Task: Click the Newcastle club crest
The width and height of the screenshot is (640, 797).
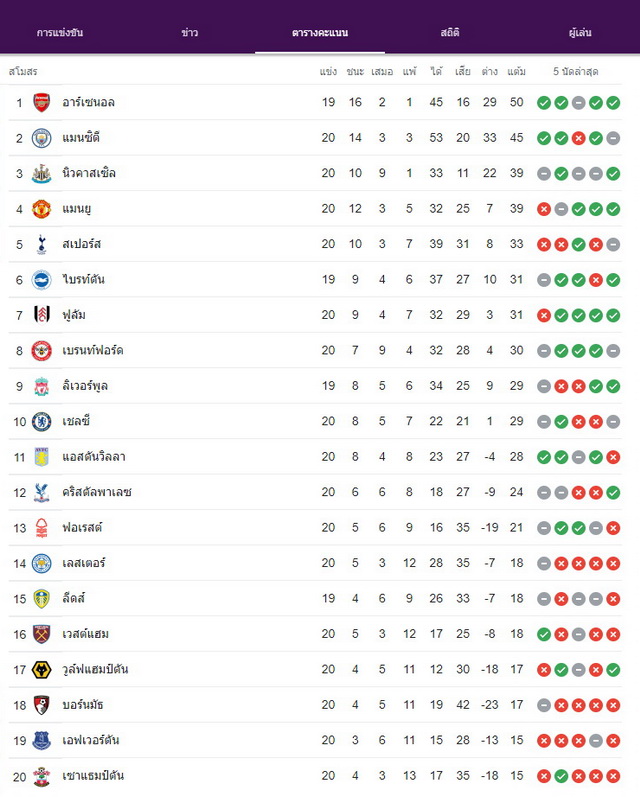Action: click(x=42, y=173)
